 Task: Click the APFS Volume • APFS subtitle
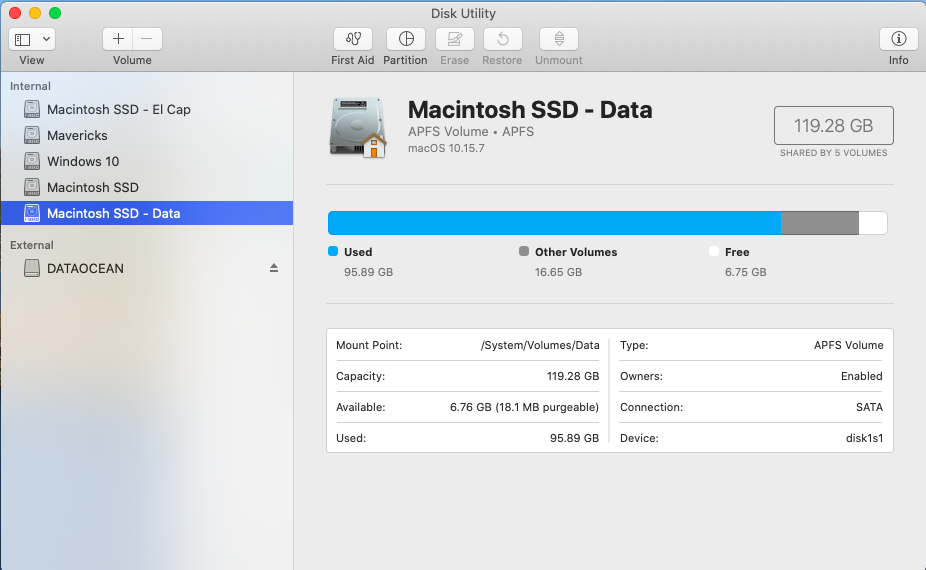pyautogui.click(x=471, y=132)
